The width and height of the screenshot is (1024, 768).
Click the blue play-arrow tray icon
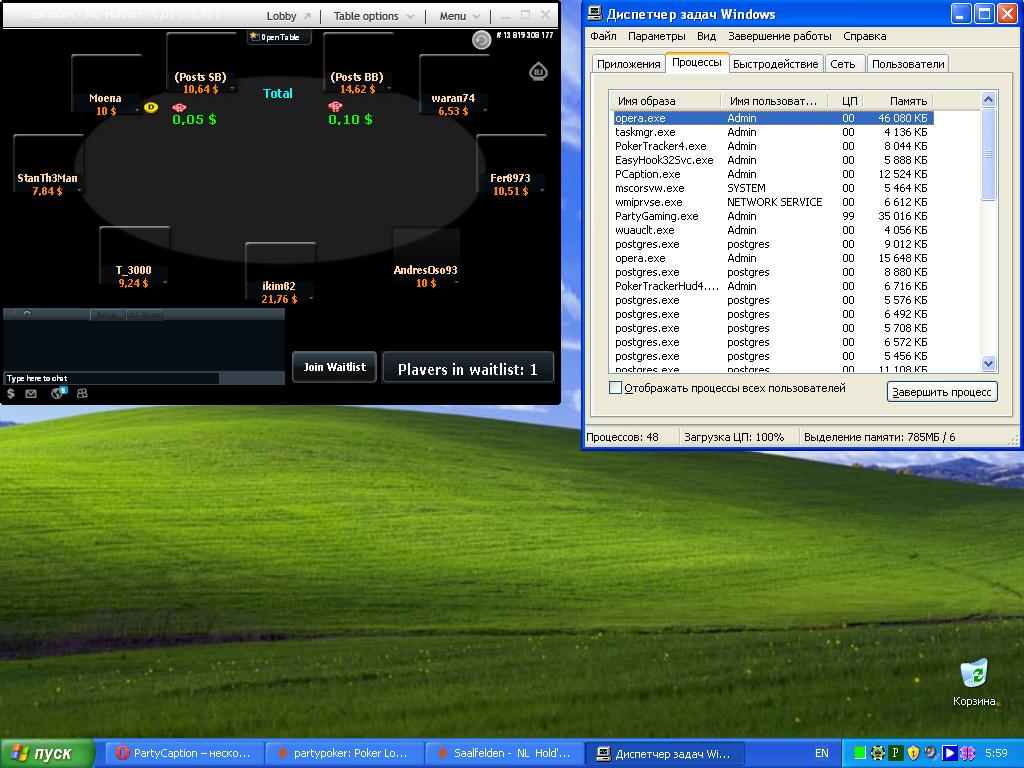point(950,753)
